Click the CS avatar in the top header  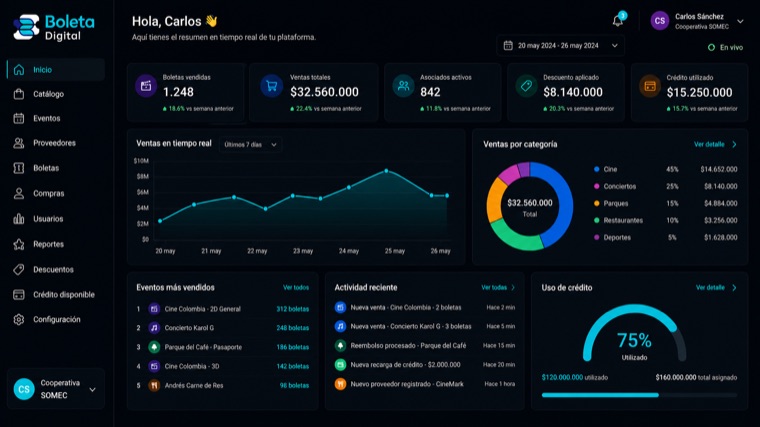660,21
